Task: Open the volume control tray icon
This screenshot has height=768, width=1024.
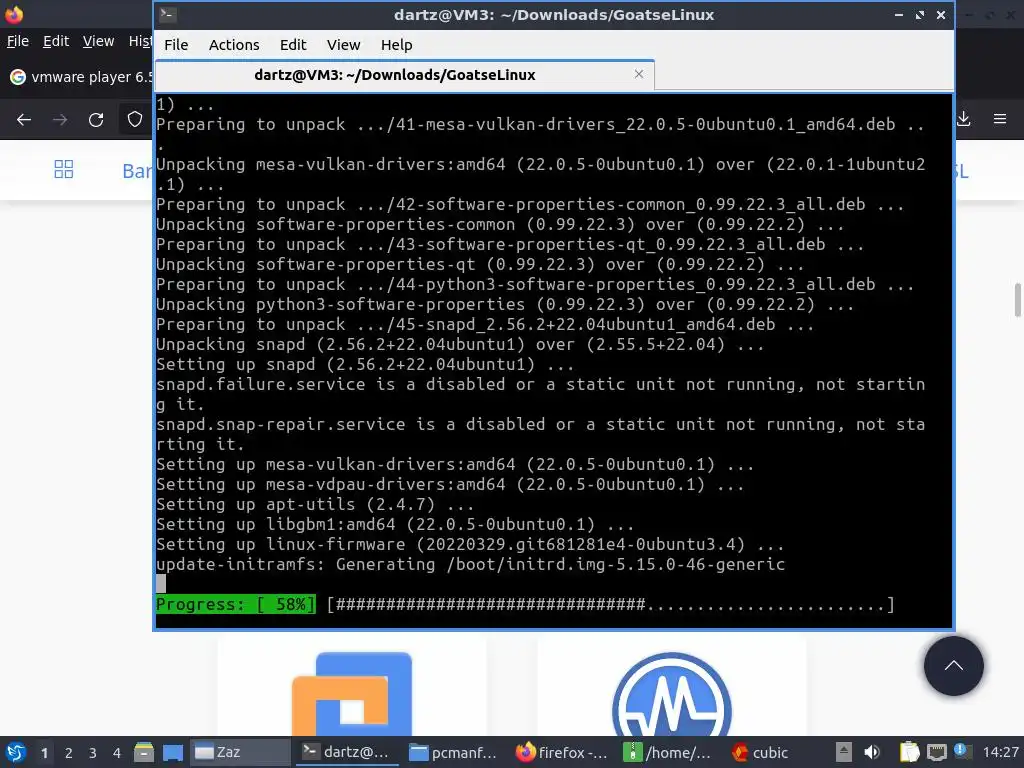Action: point(872,752)
